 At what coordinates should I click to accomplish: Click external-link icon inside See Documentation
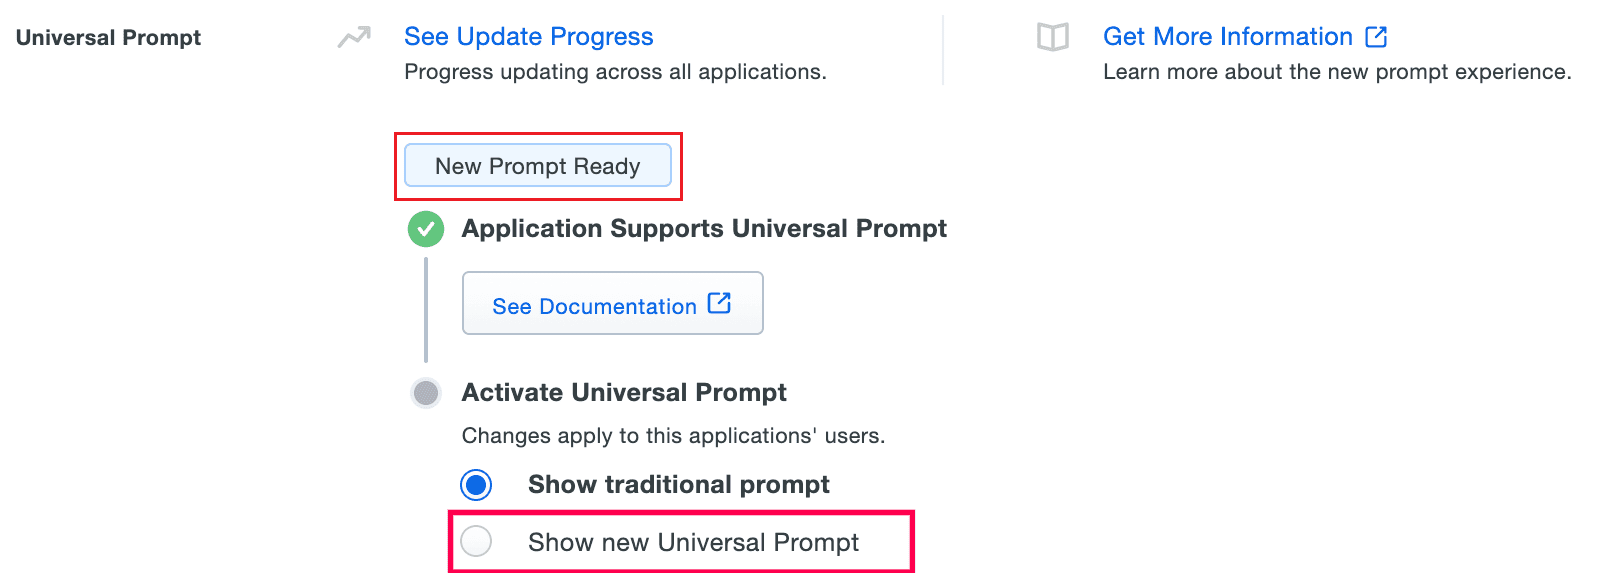[719, 303]
